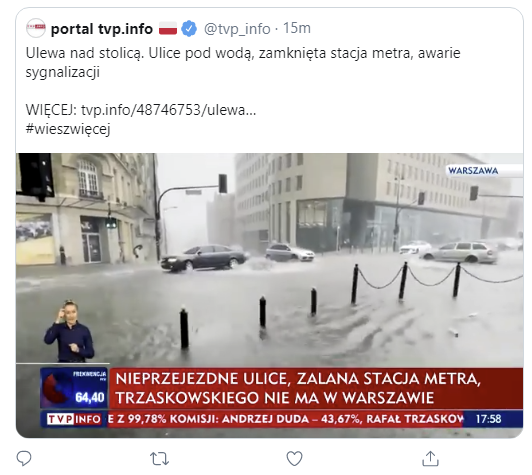Click the red NIEPRZEJEZDNE ULICE headline banner
532x475 pixels.
coord(315,388)
